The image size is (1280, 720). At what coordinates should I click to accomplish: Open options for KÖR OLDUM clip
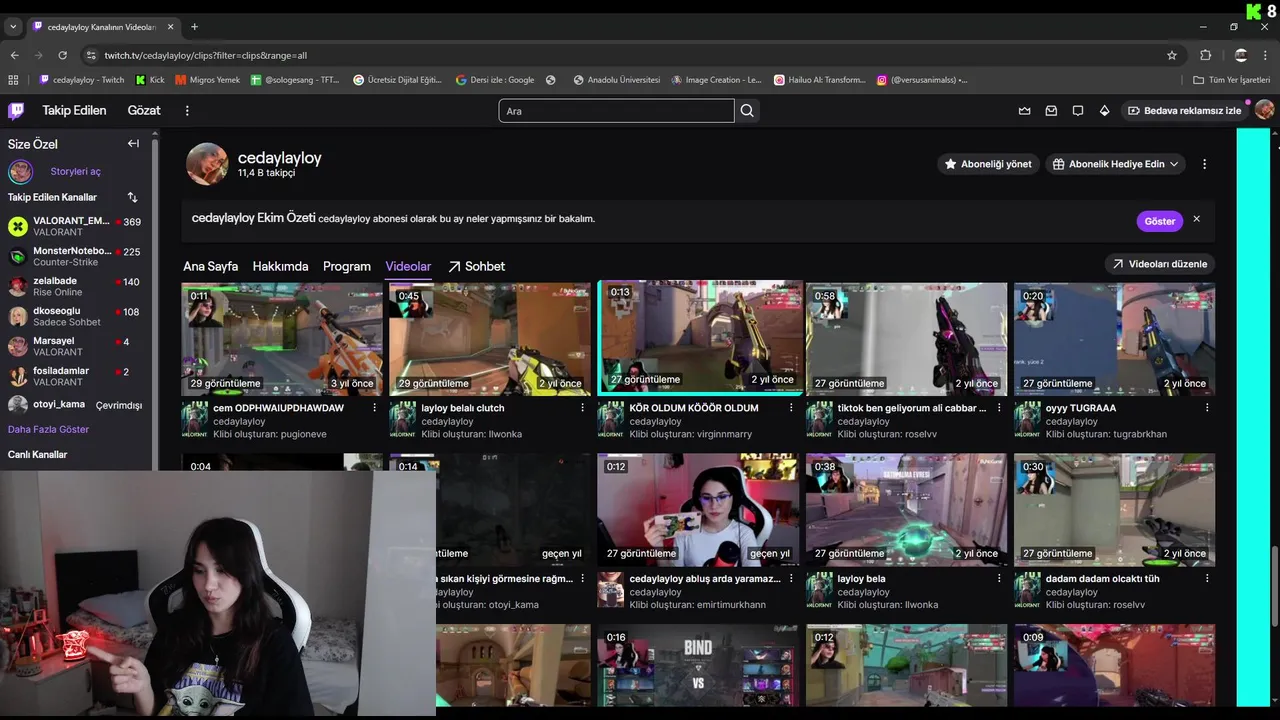tap(791, 408)
